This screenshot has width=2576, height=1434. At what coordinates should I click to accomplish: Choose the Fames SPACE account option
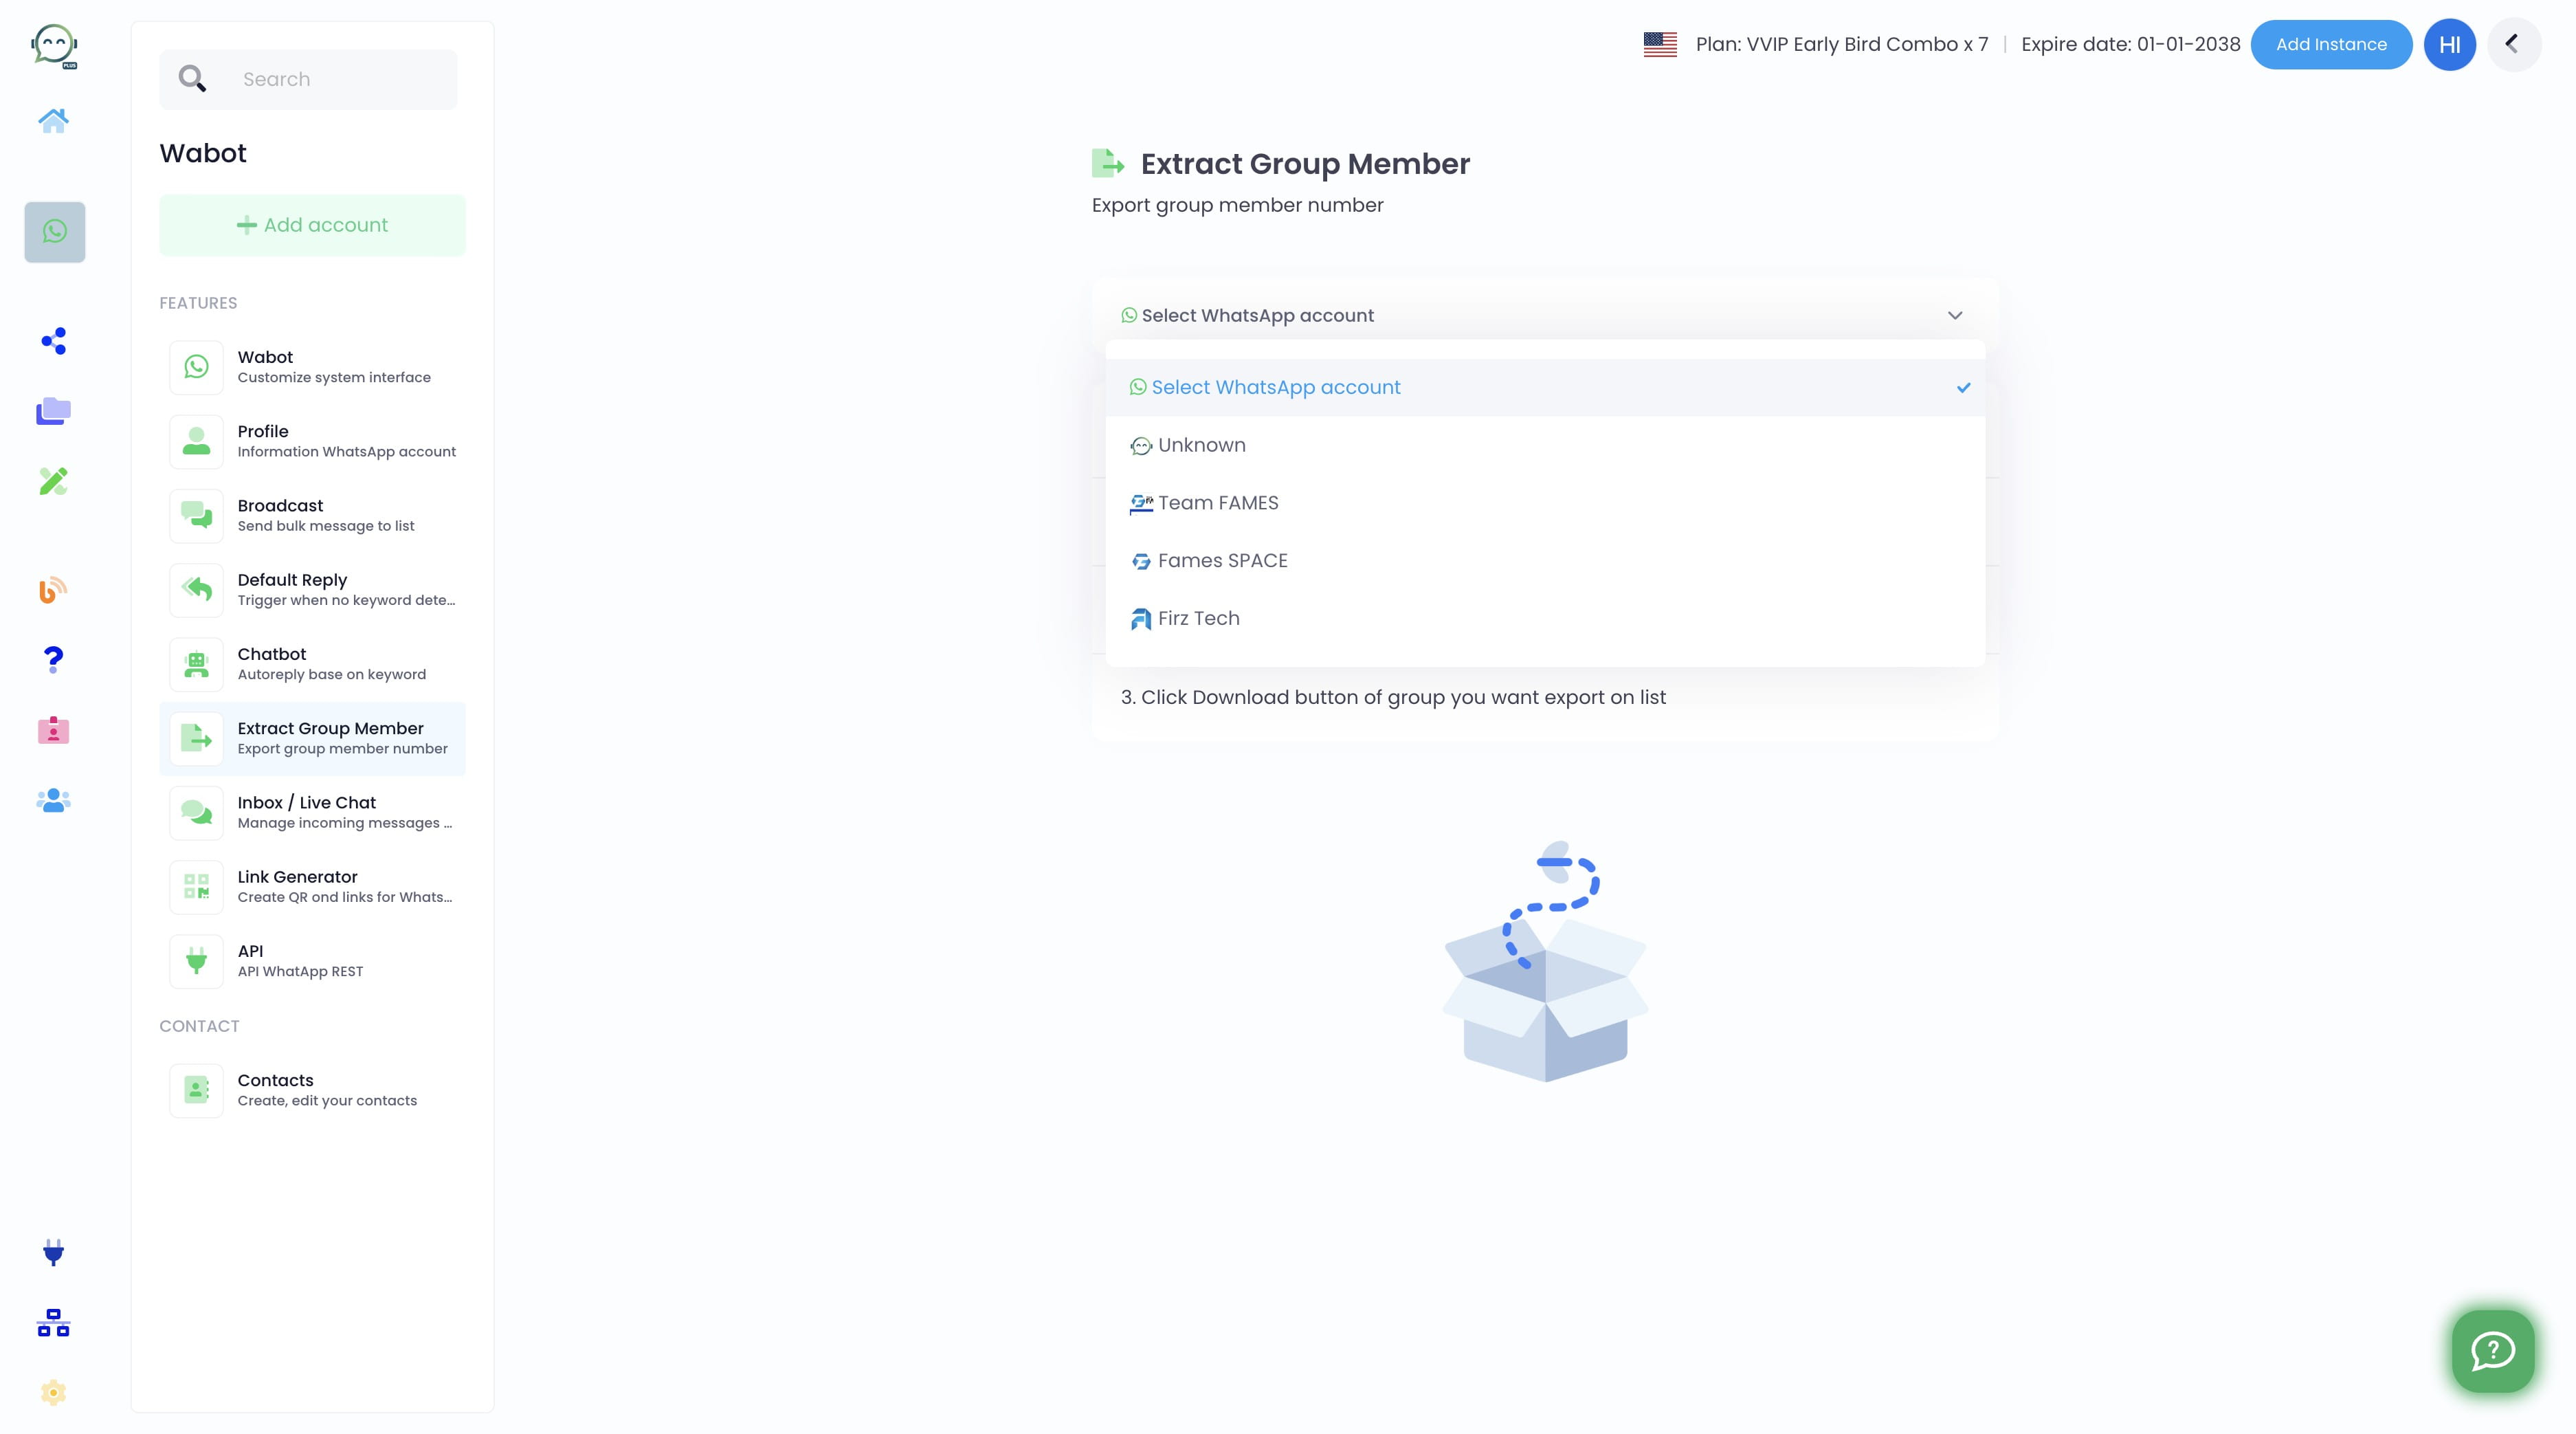point(1545,561)
